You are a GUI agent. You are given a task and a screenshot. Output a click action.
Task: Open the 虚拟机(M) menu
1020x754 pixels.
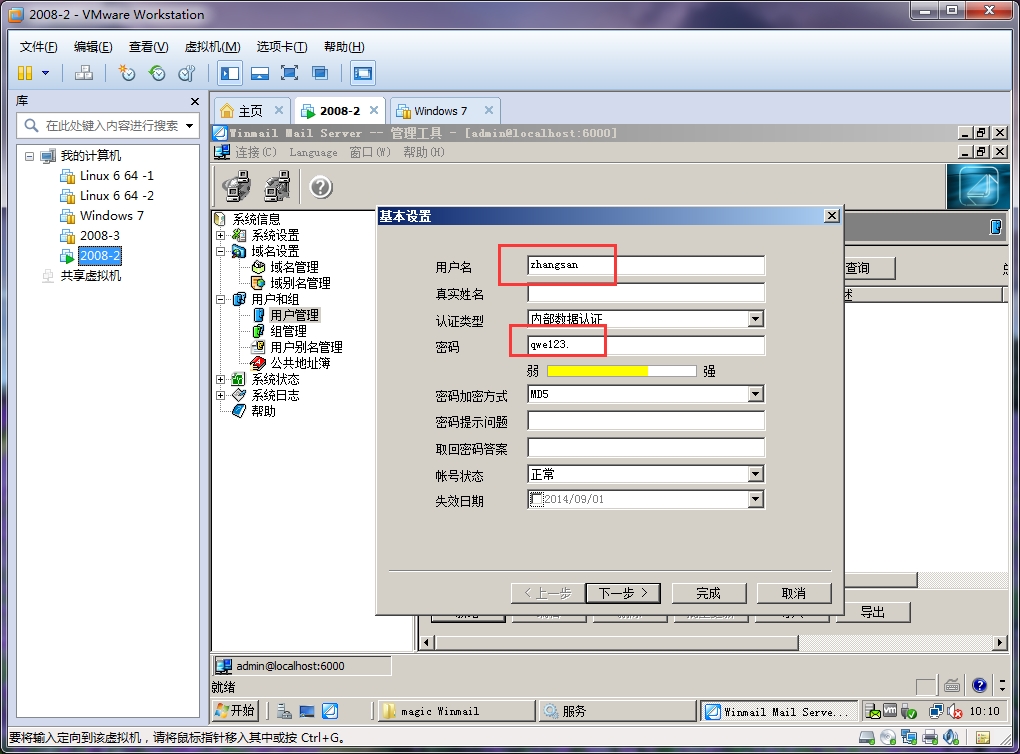pyautogui.click(x=212, y=47)
